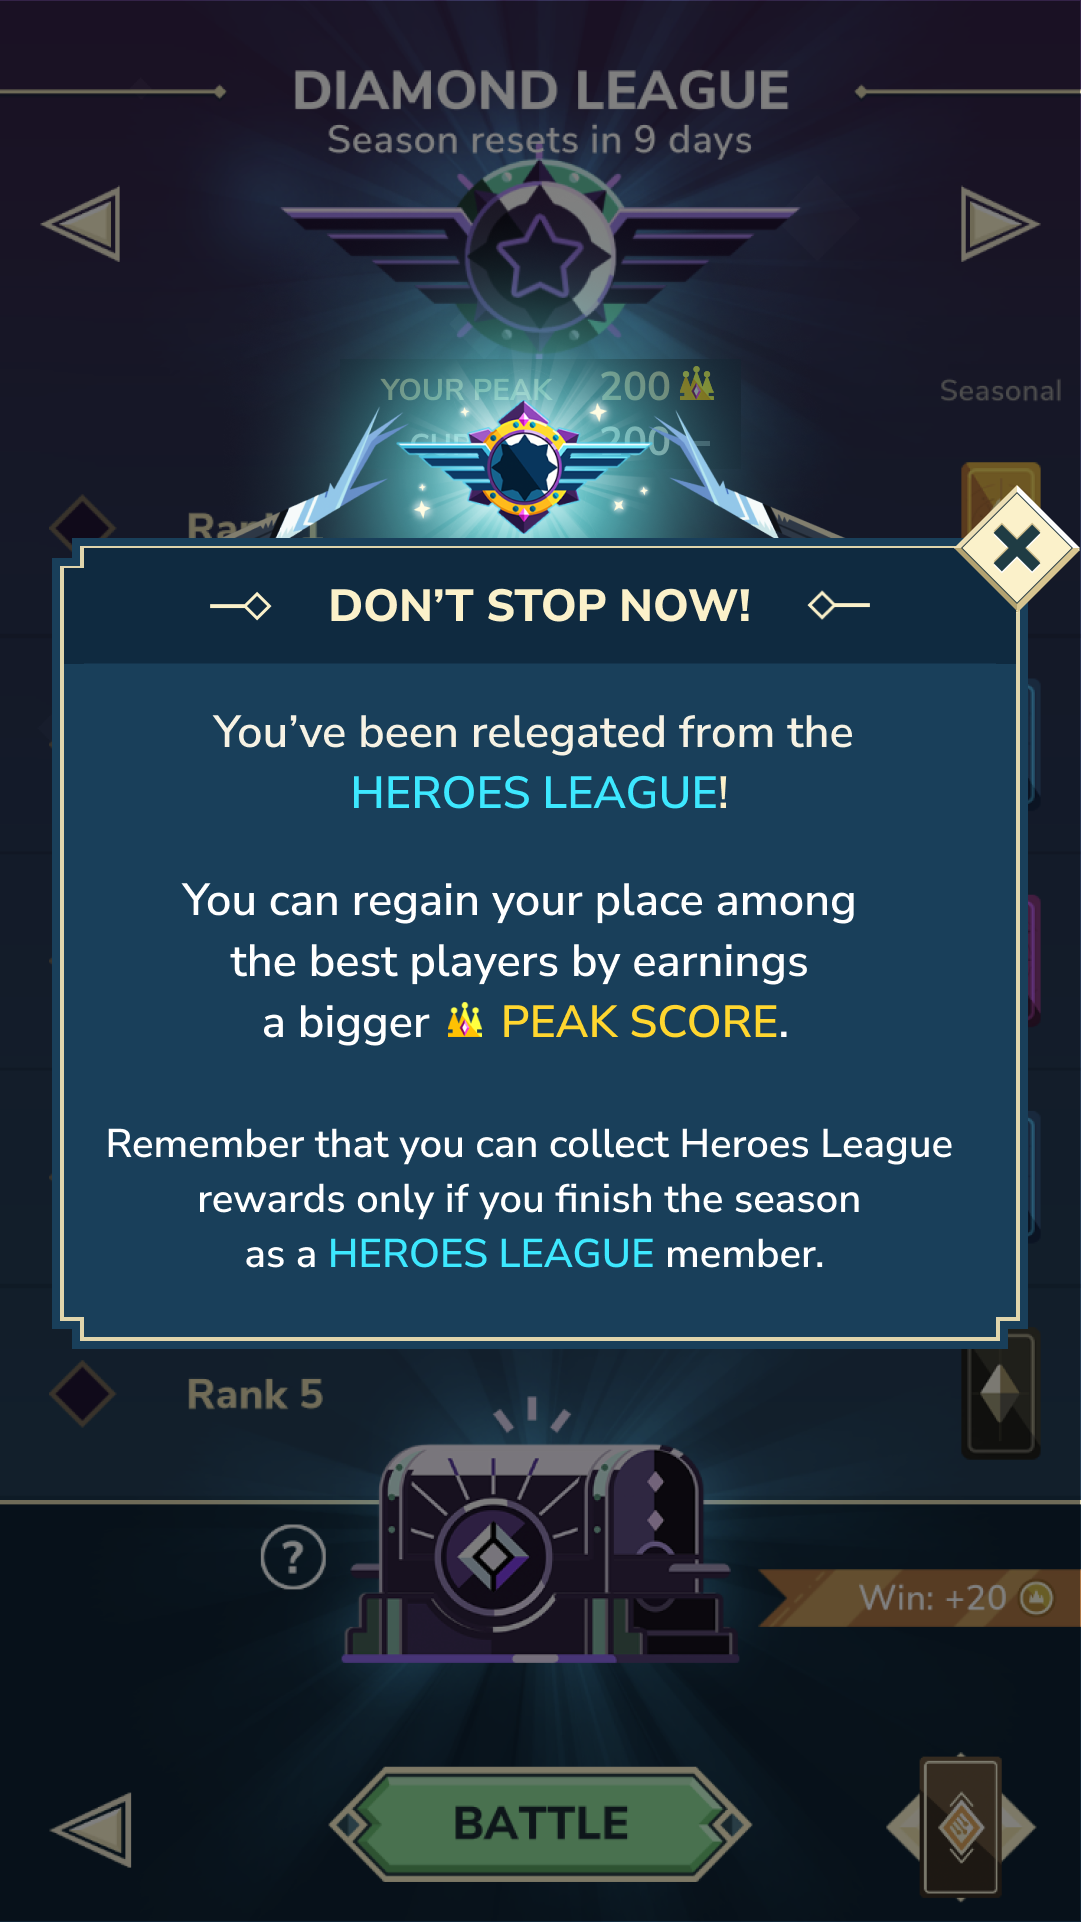The width and height of the screenshot is (1081, 1922).
Task: Select the Seasonal tab
Action: tap(1000, 390)
